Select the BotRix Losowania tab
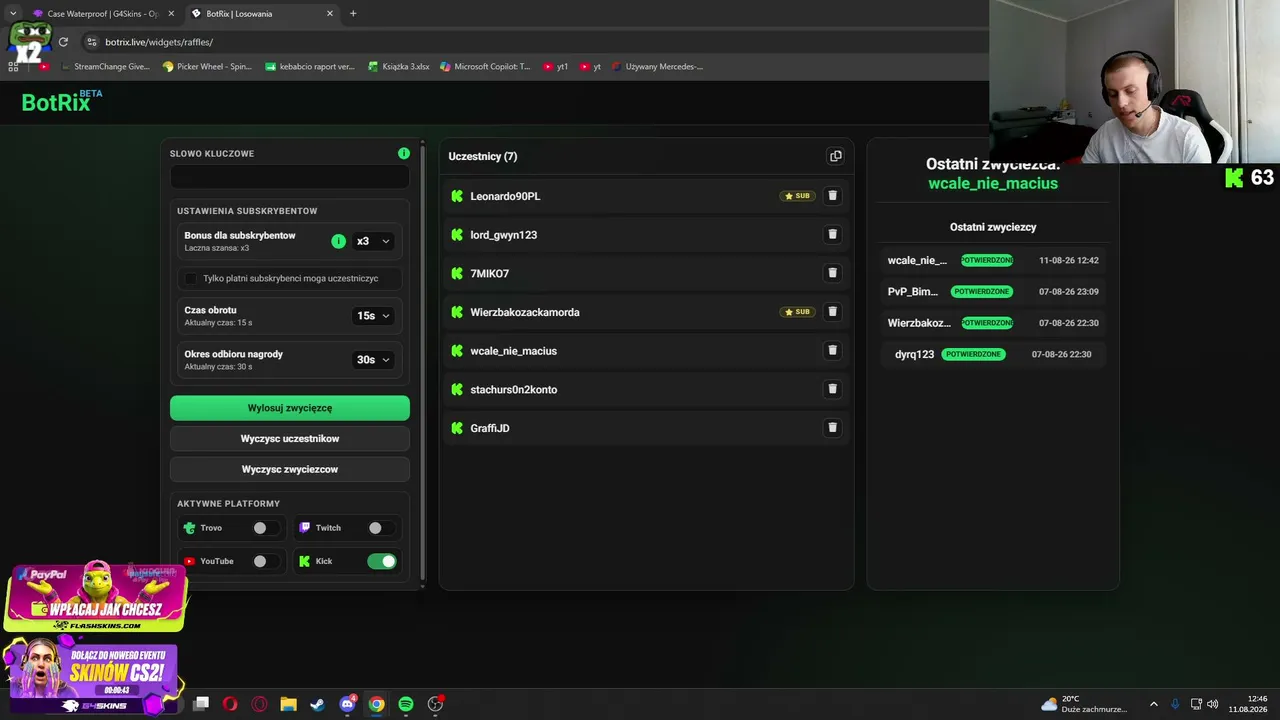 (261, 14)
